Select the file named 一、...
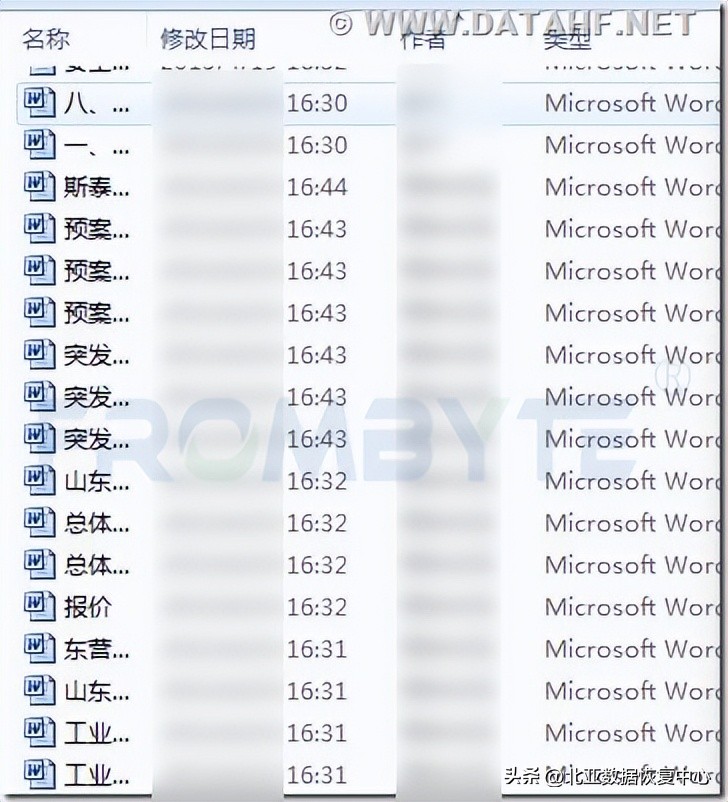Viewport: 728px width, 802px height. coord(96,146)
